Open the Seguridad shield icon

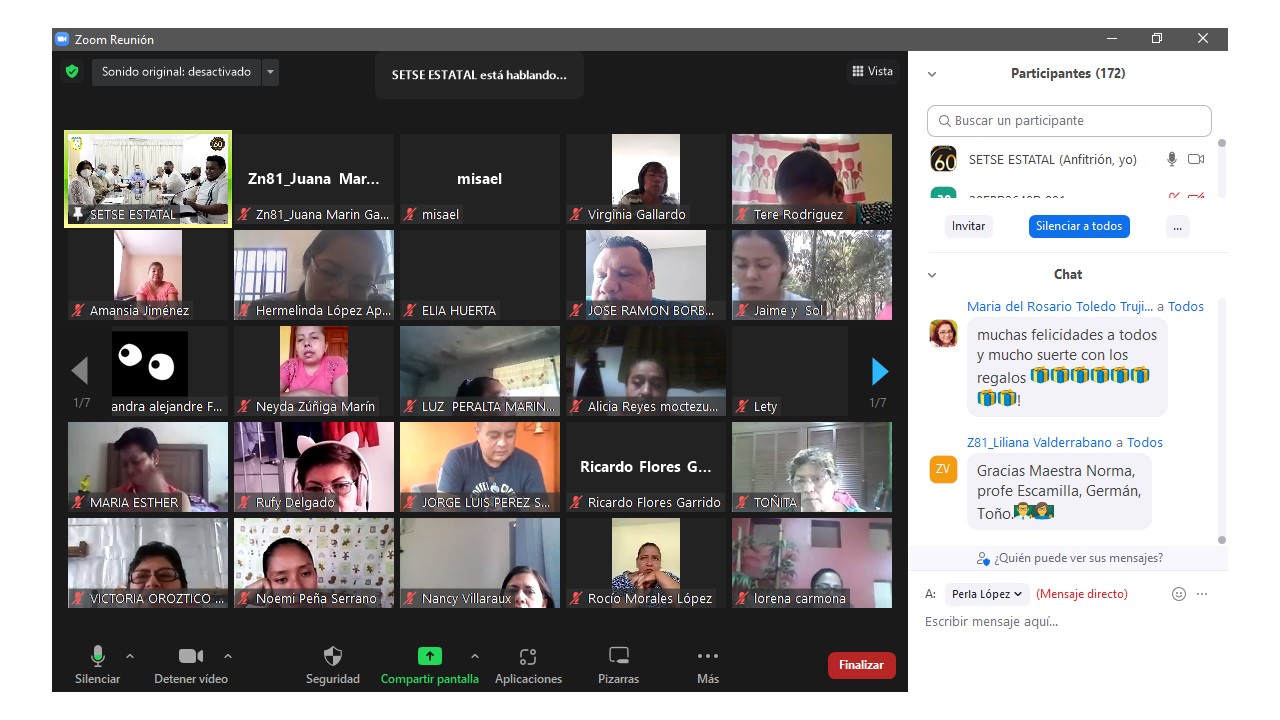(333, 656)
